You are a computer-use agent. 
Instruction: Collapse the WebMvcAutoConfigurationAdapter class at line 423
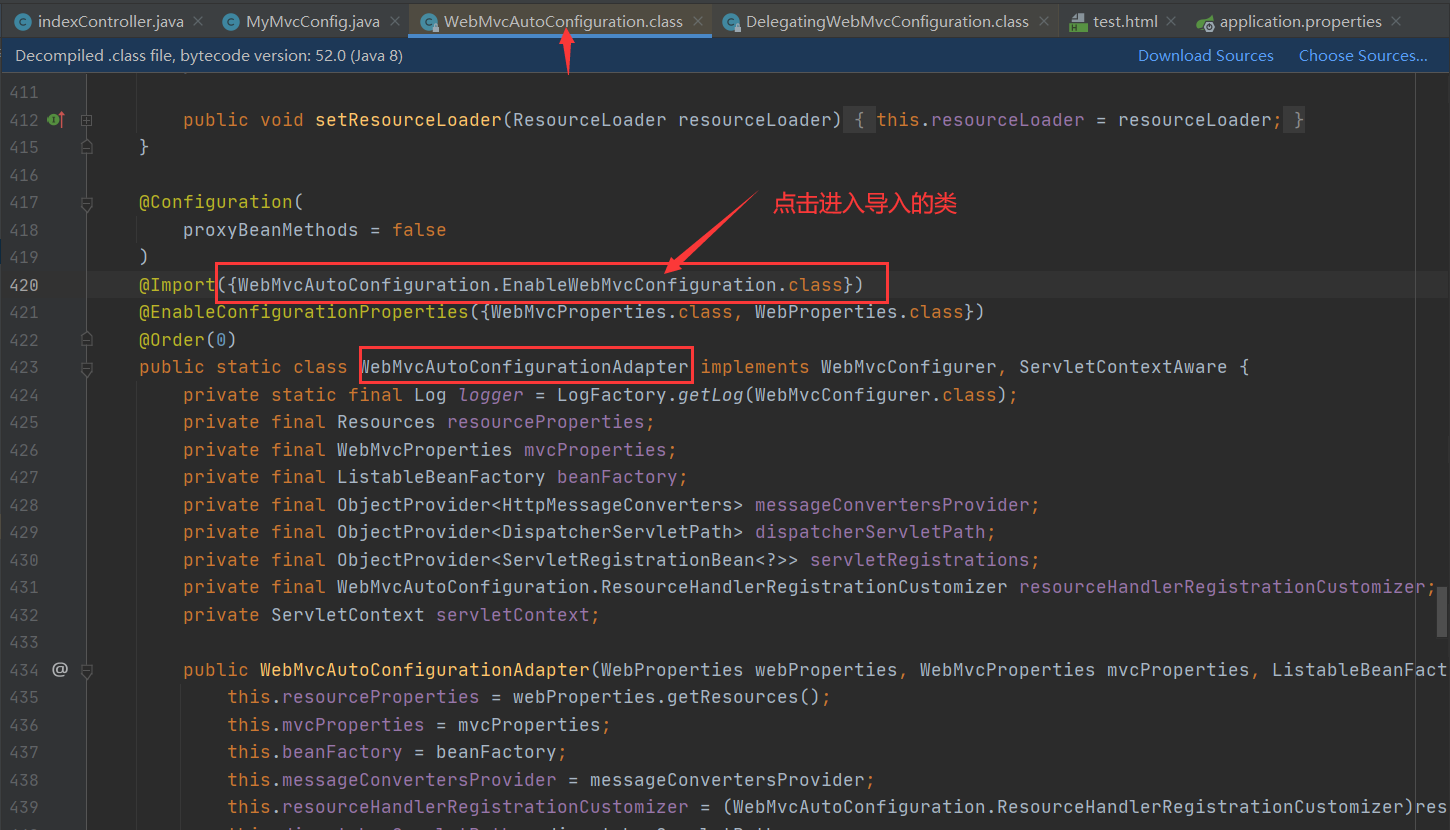(87, 368)
